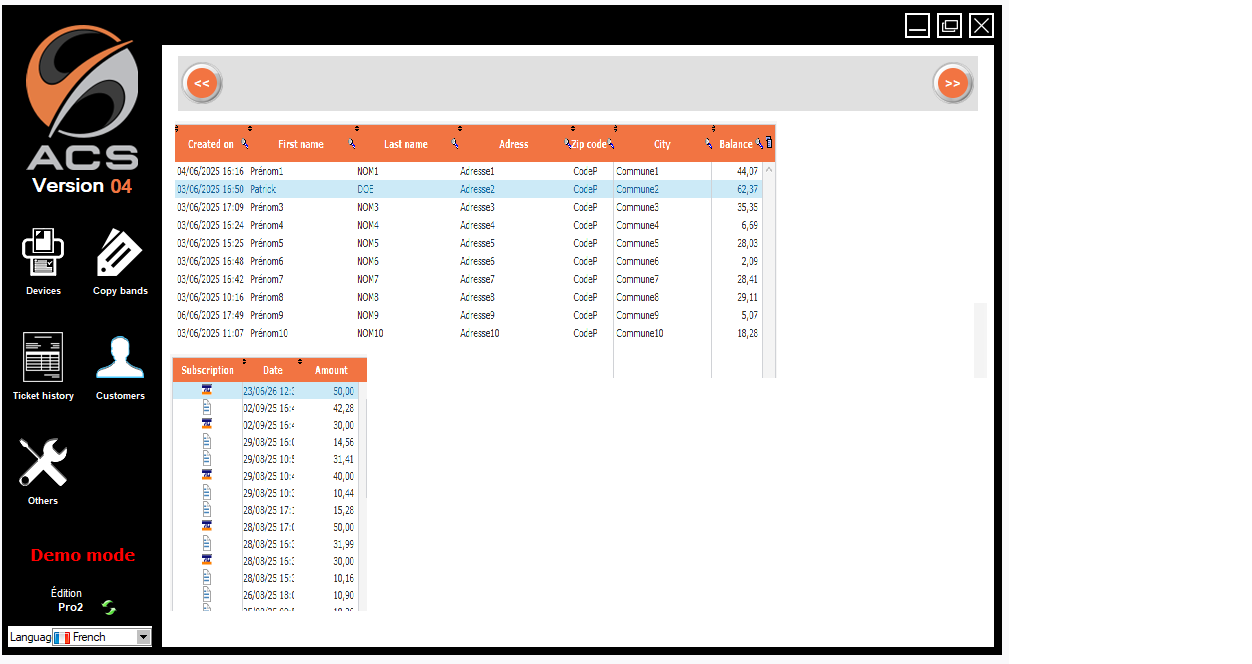1252x664 pixels.
Task: Open the Copy bands section
Action: 120,260
